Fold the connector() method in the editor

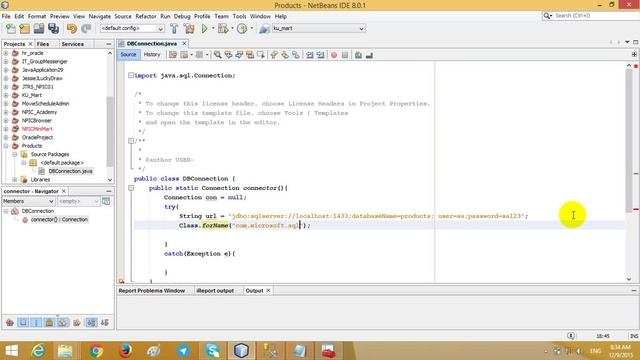pos(131,188)
